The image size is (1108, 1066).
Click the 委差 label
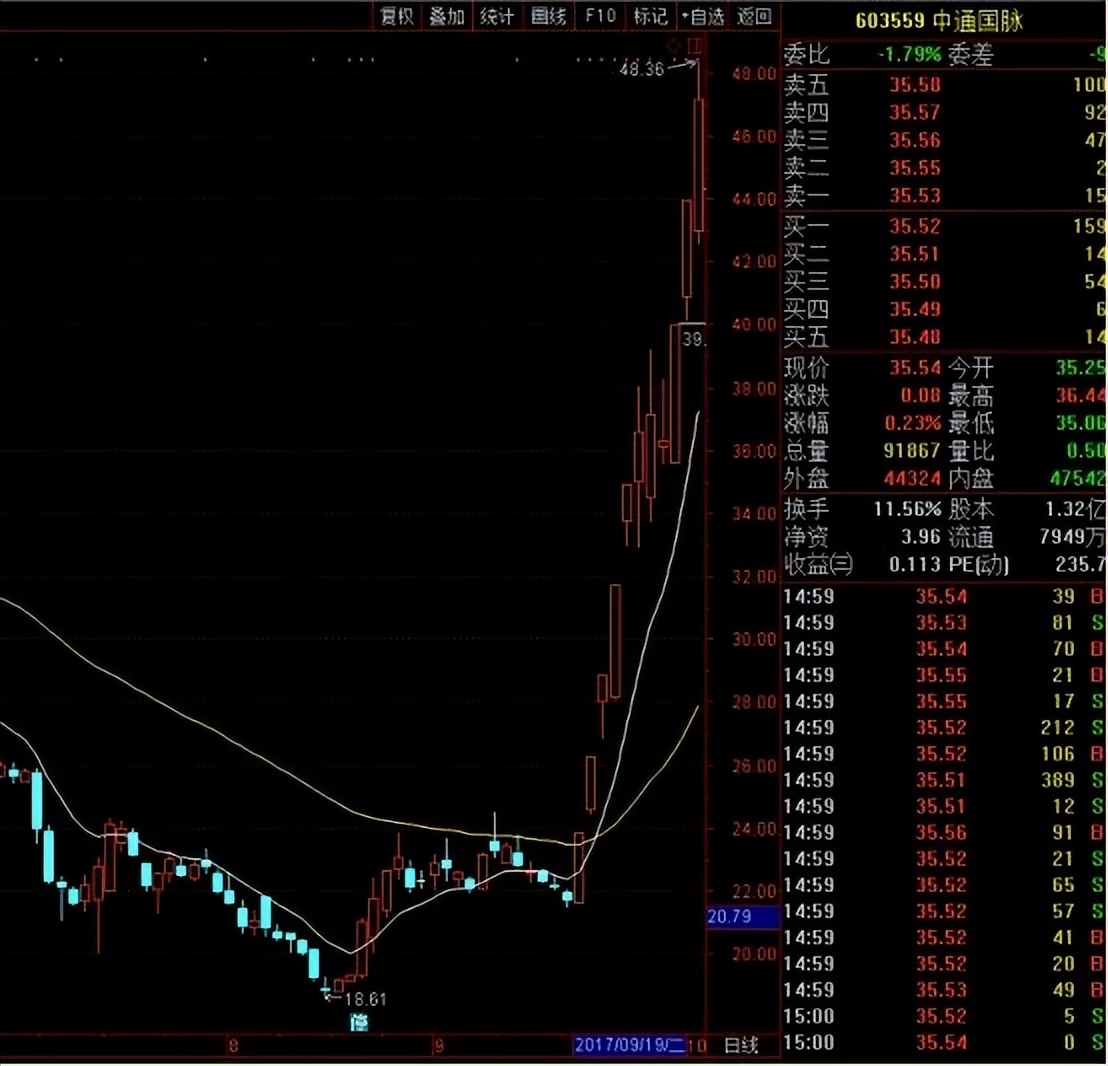click(970, 54)
